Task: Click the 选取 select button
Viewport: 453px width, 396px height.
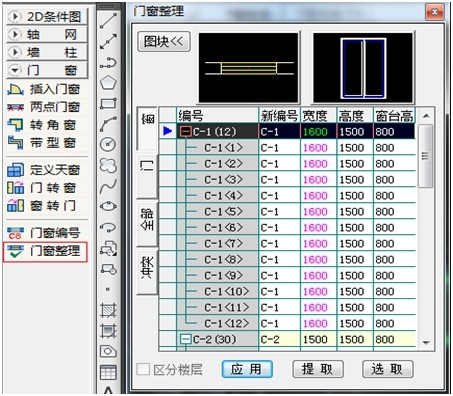Action: pyautogui.click(x=388, y=369)
